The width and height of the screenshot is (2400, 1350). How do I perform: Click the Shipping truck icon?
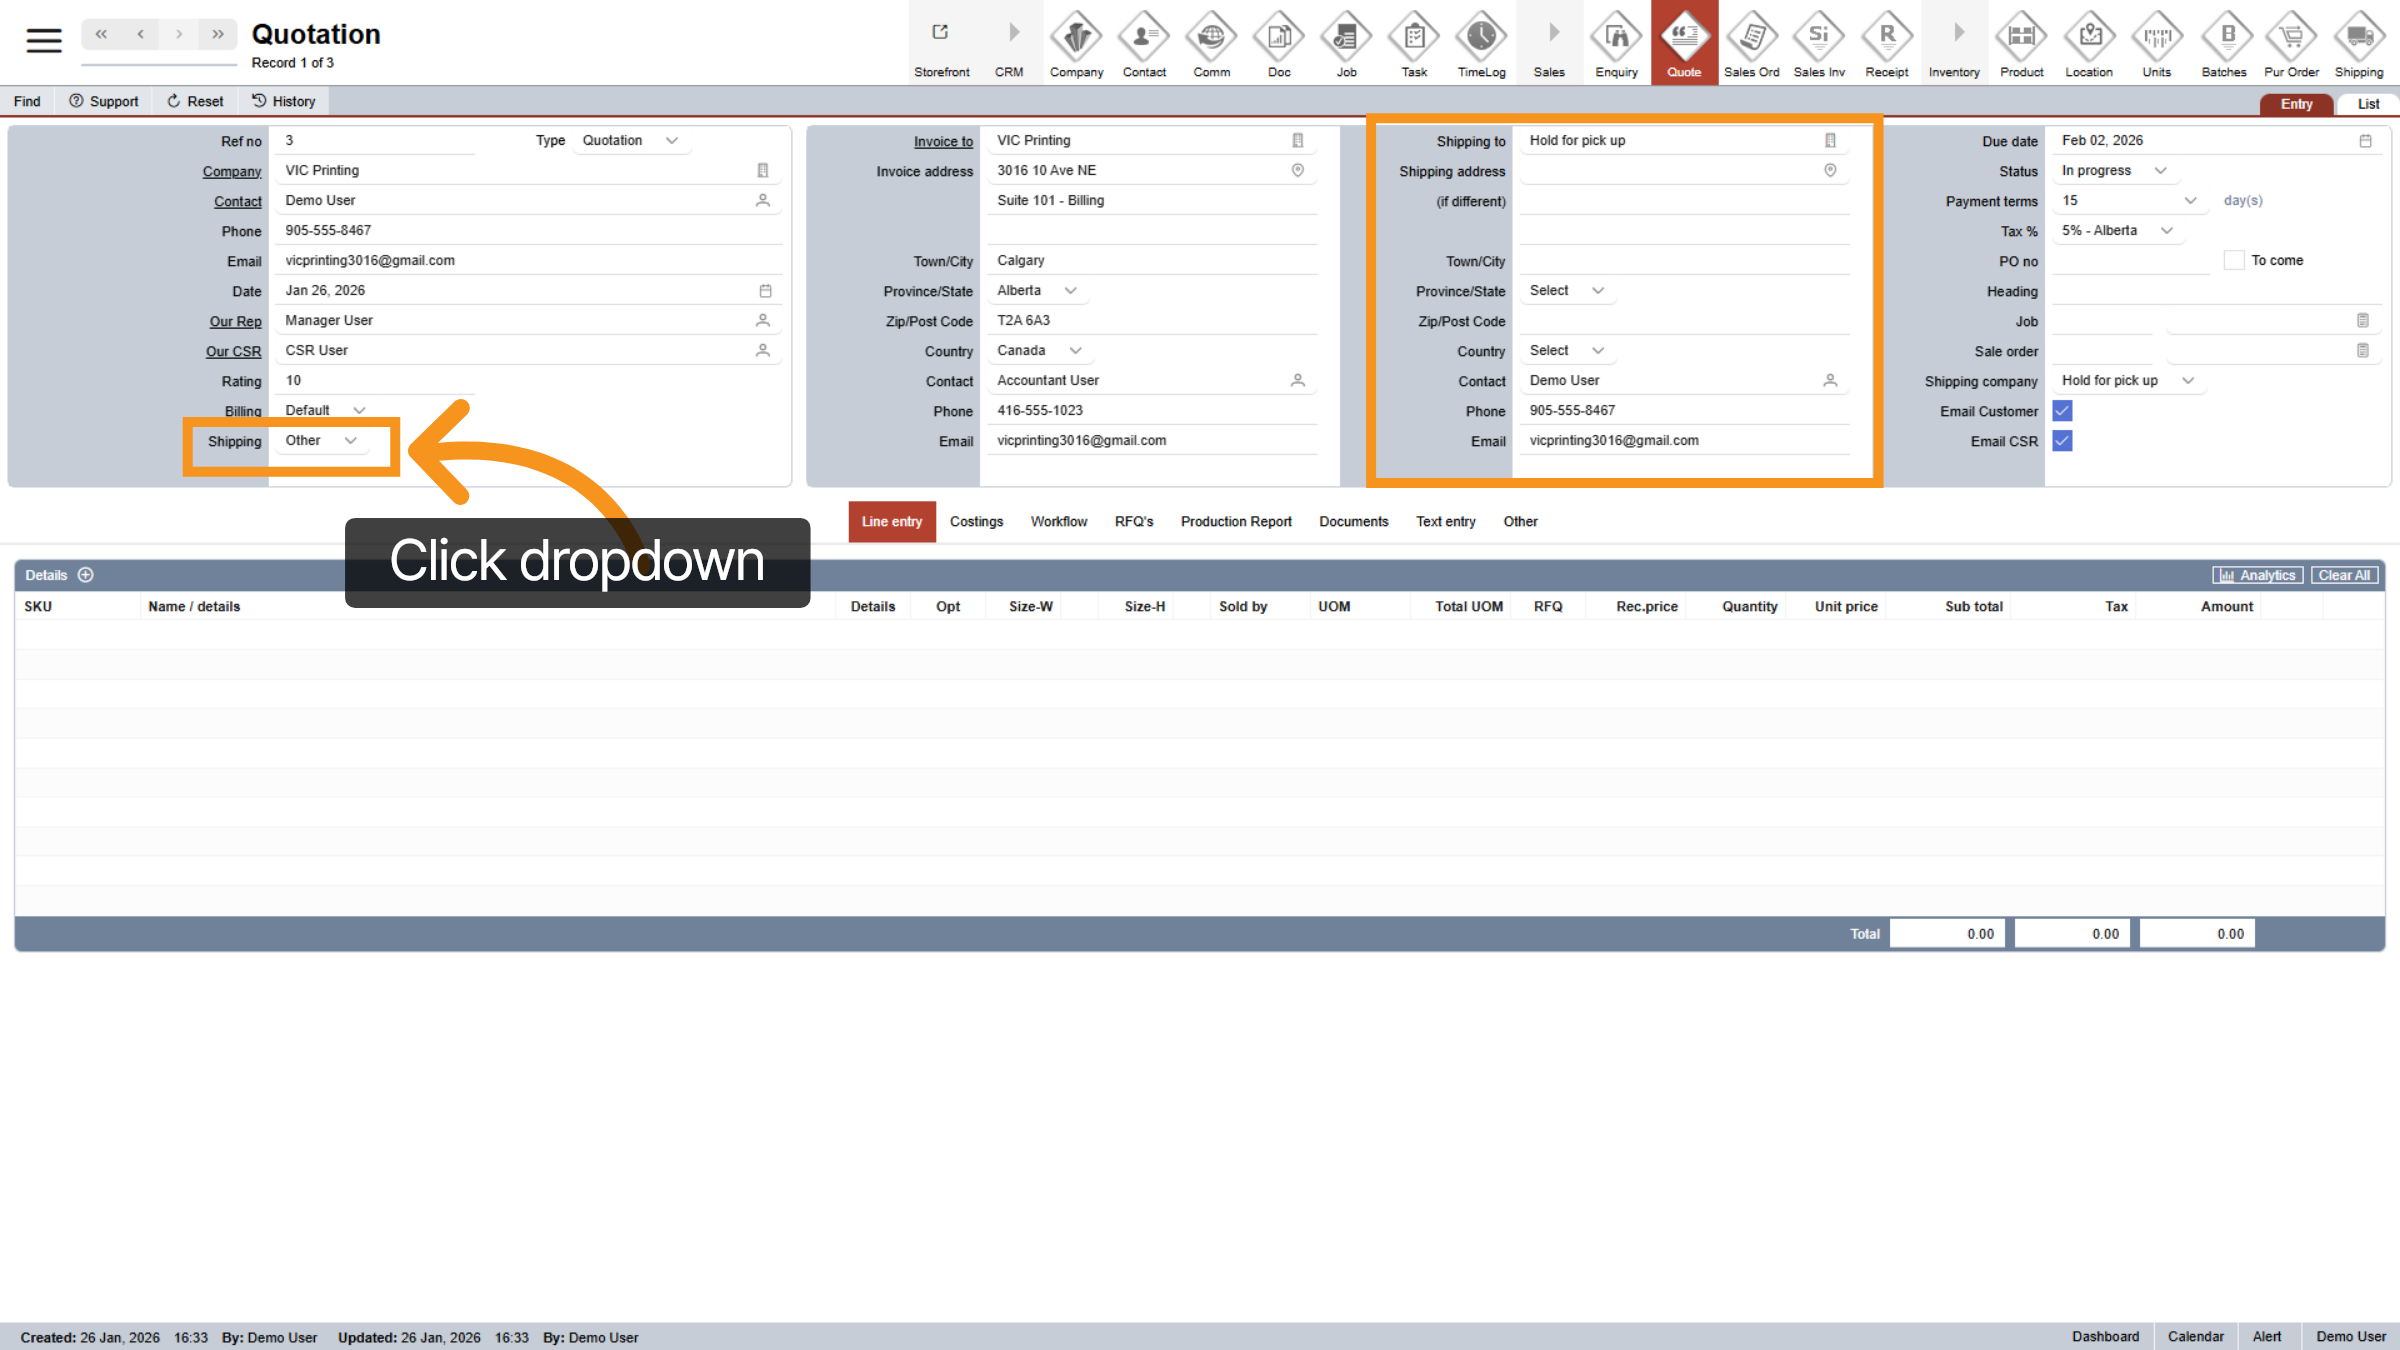click(x=2359, y=38)
